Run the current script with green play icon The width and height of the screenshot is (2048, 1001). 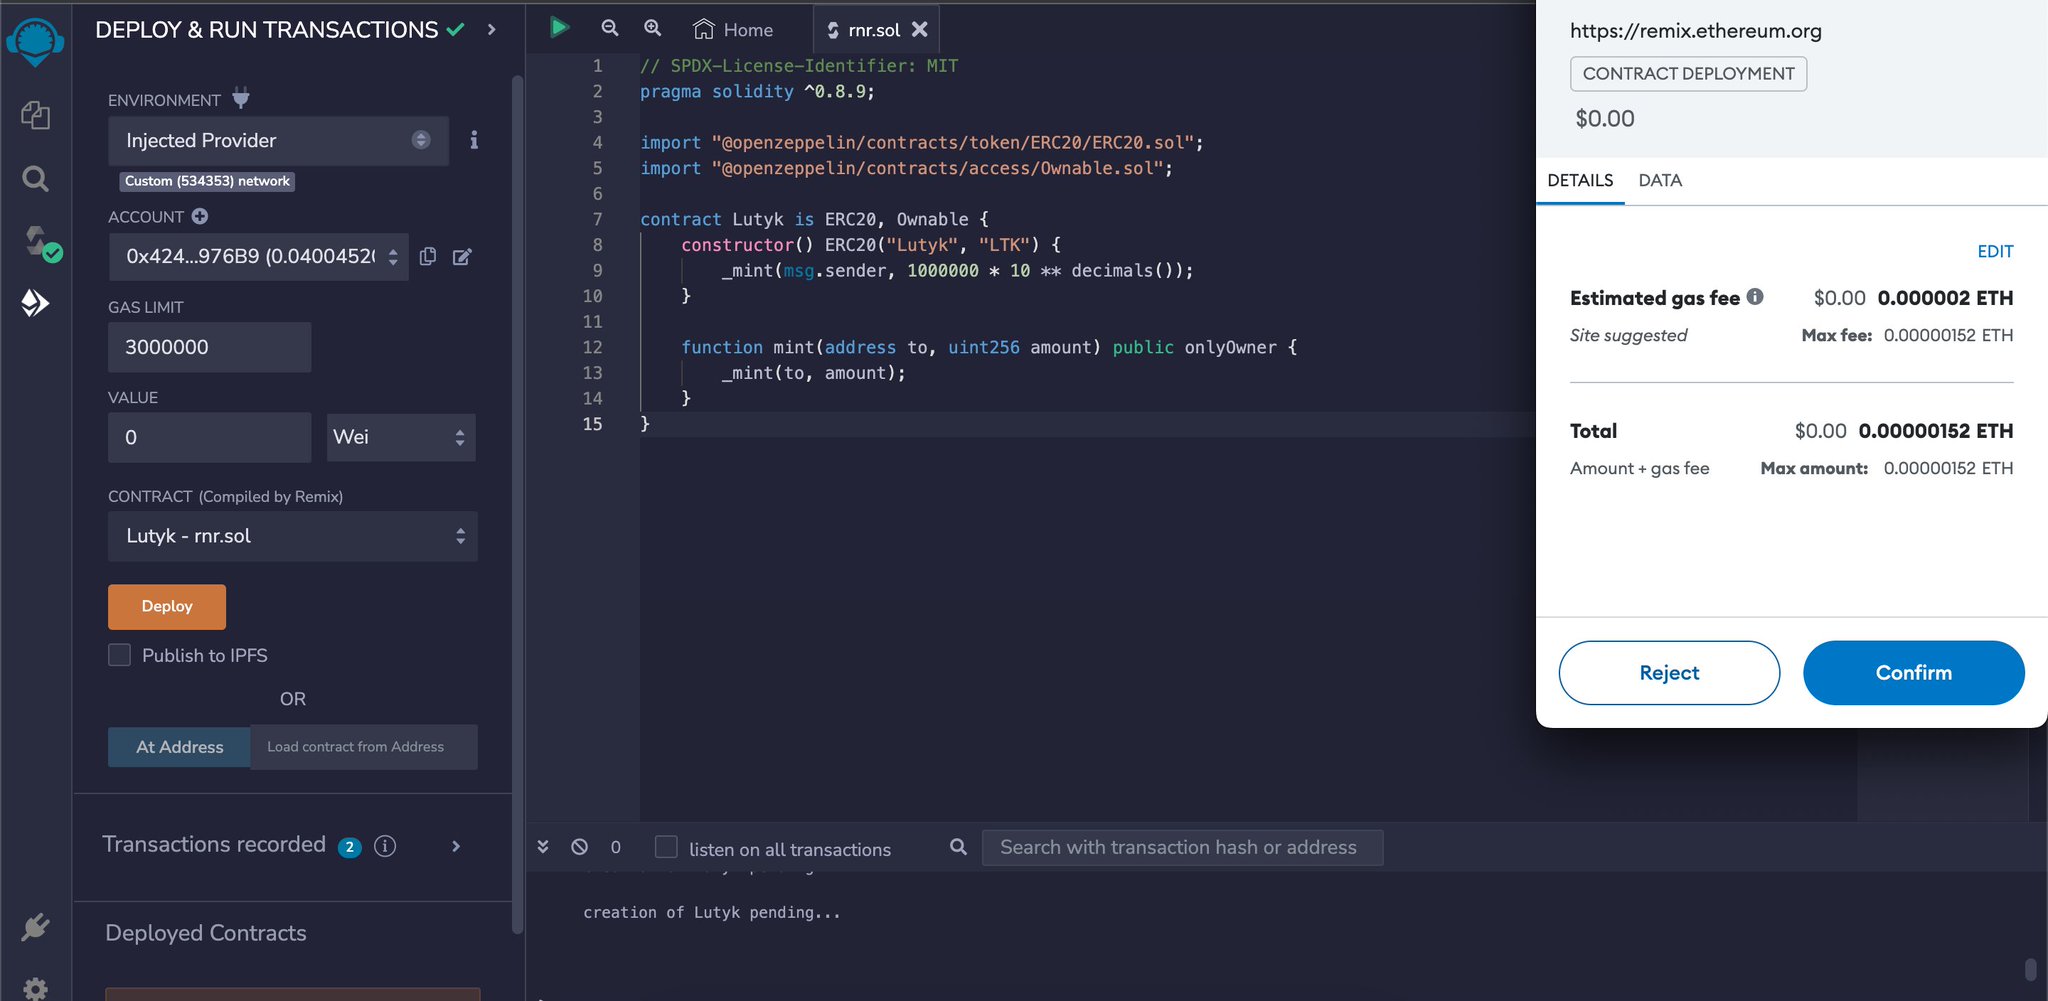coord(559,28)
